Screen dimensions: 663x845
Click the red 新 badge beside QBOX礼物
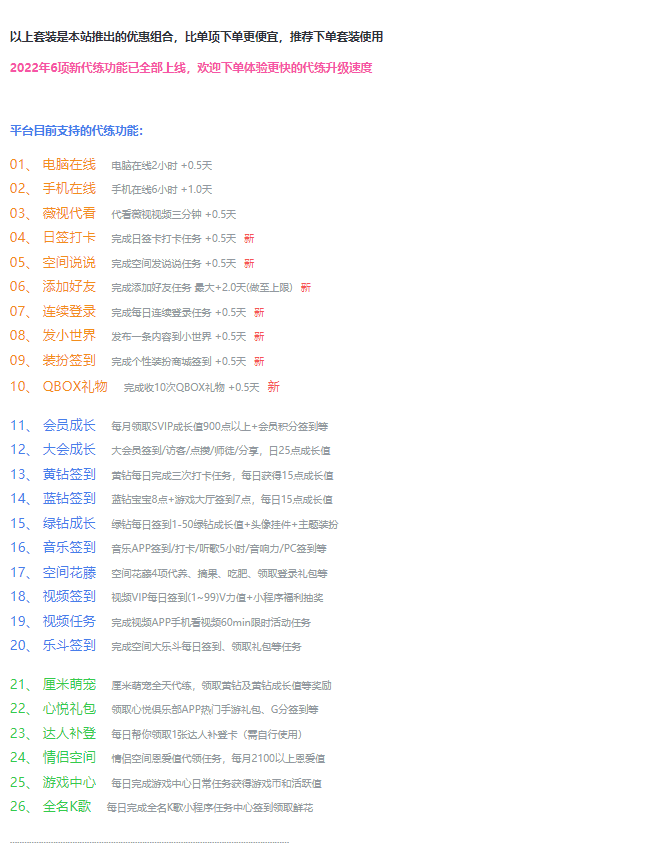(273, 387)
